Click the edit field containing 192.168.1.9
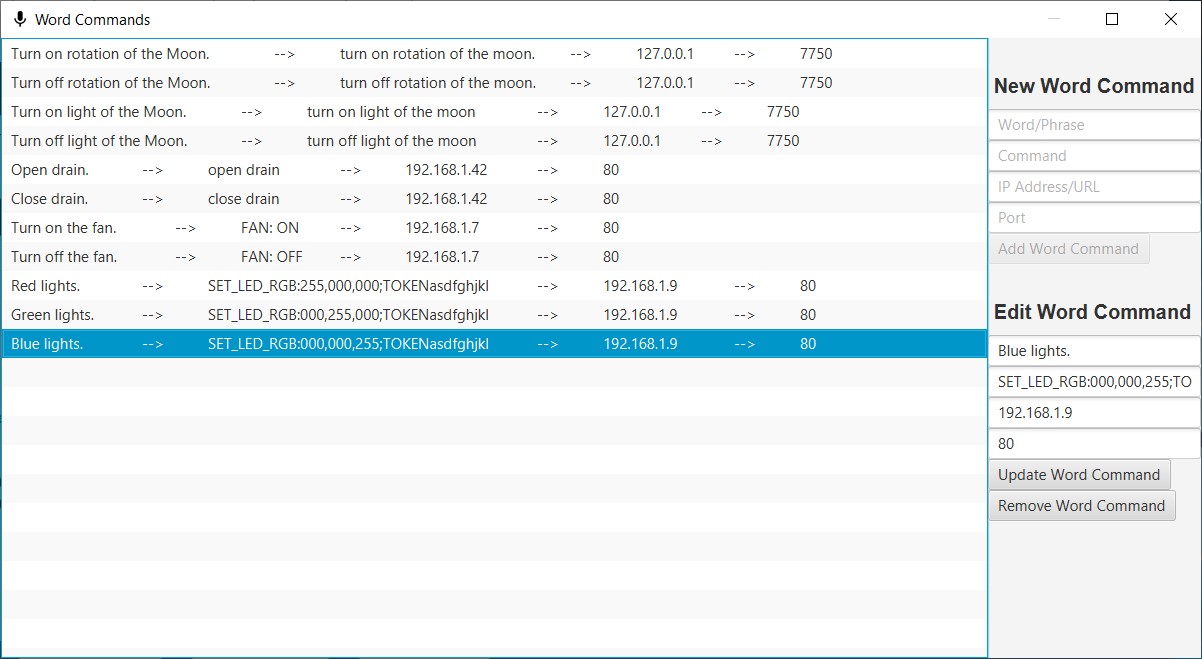This screenshot has height=659, width=1202. pyautogui.click(x=1094, y=412)
